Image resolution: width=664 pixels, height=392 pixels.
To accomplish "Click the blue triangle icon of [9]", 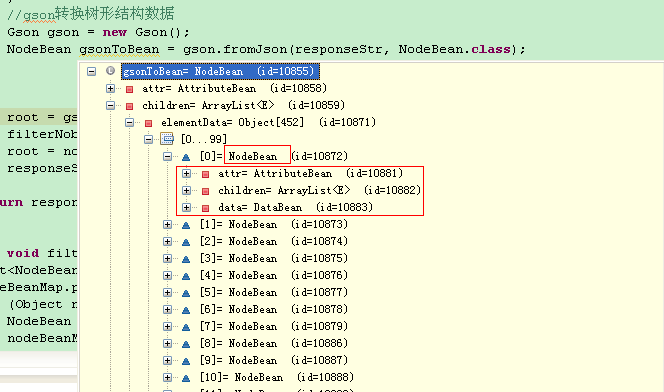I will click(186, 361).
